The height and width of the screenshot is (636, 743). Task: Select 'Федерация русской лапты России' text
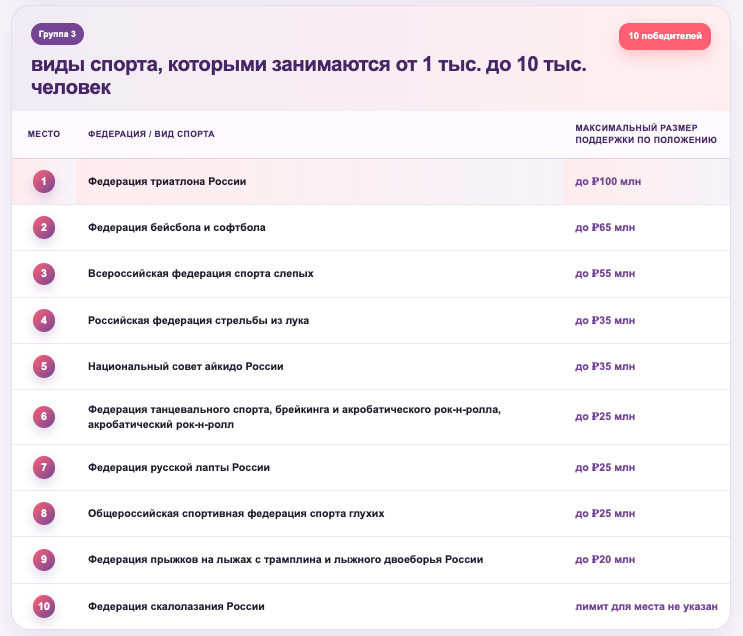[179, 467]
